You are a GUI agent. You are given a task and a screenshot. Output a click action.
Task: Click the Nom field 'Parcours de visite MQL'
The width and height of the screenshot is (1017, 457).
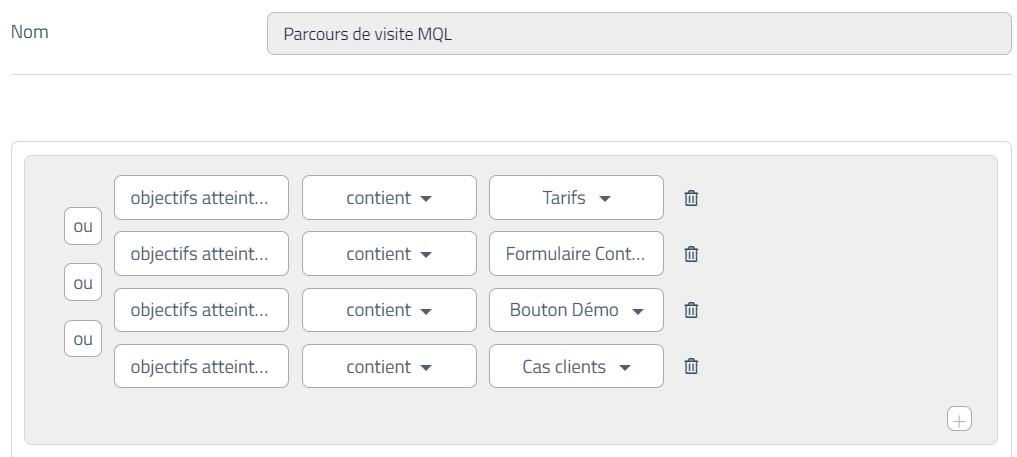click(x=639, y=34)
